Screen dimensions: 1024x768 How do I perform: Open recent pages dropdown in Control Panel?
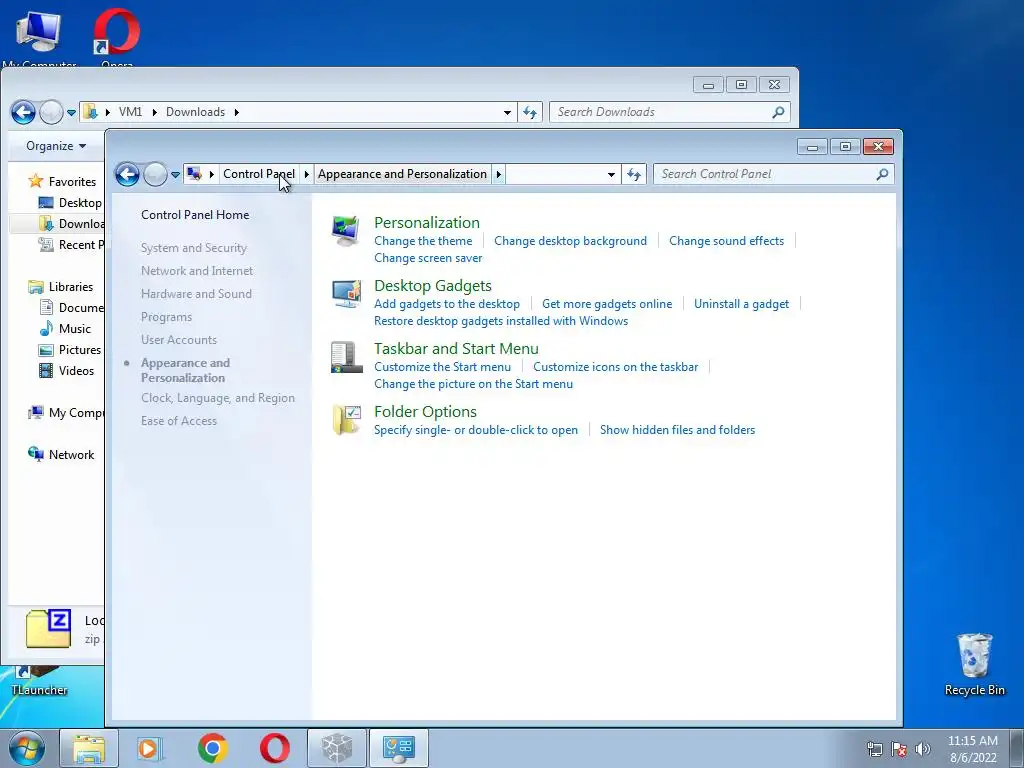(x=175, y=174)
